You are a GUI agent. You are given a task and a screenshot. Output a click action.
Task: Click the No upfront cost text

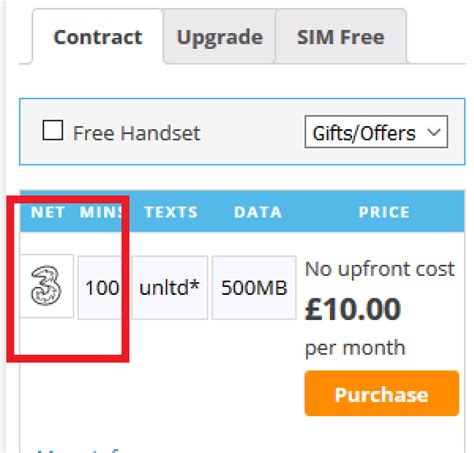coord(380,269)
